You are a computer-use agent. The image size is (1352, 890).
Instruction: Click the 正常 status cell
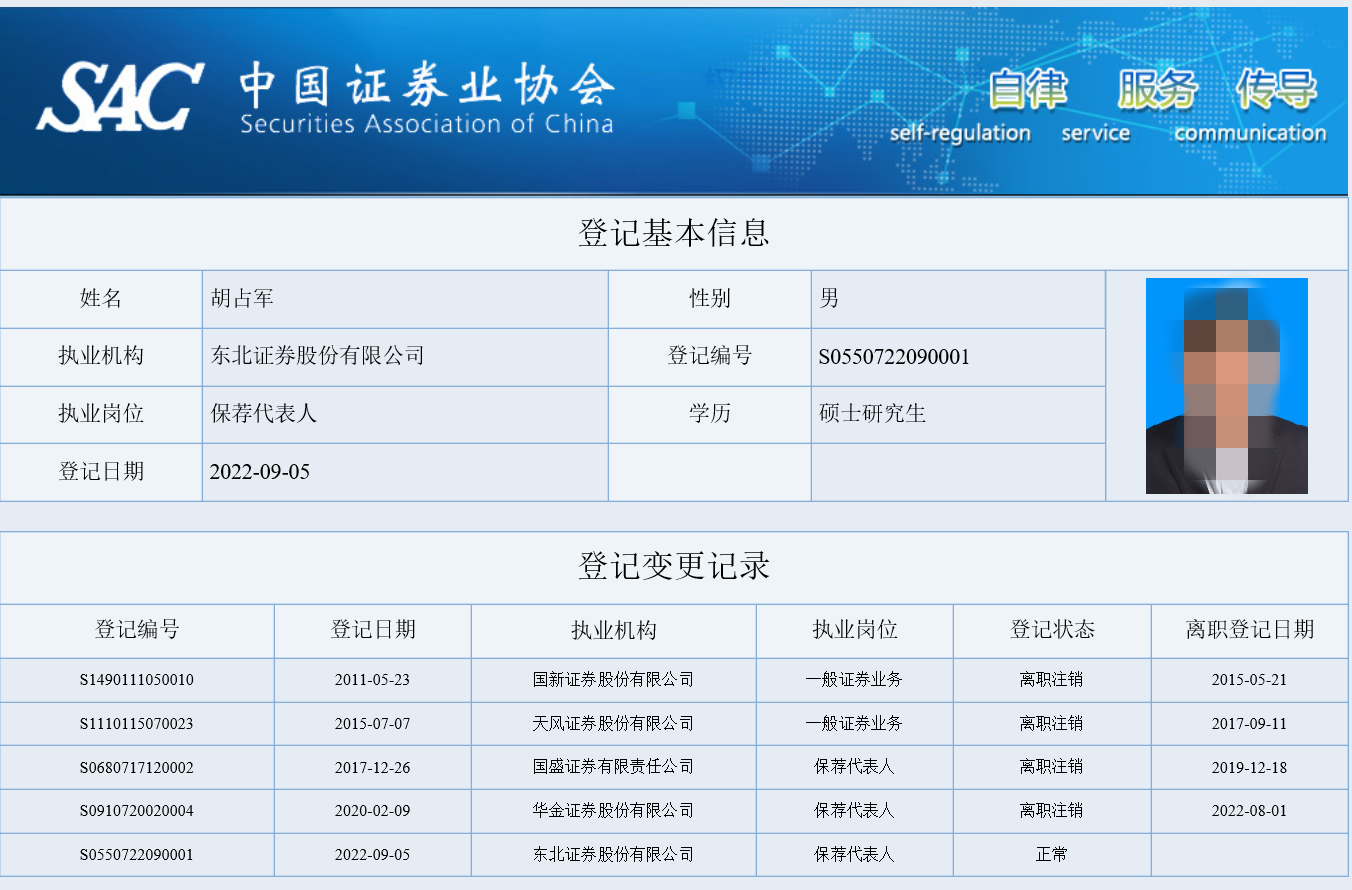[1052, 855]
